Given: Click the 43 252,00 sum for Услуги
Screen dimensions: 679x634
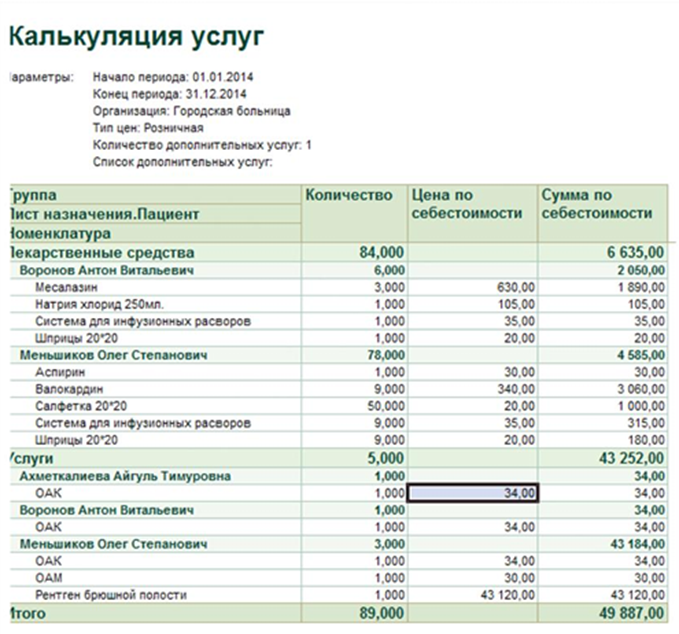Looking at the screenshot, I should tap(631, 458).
